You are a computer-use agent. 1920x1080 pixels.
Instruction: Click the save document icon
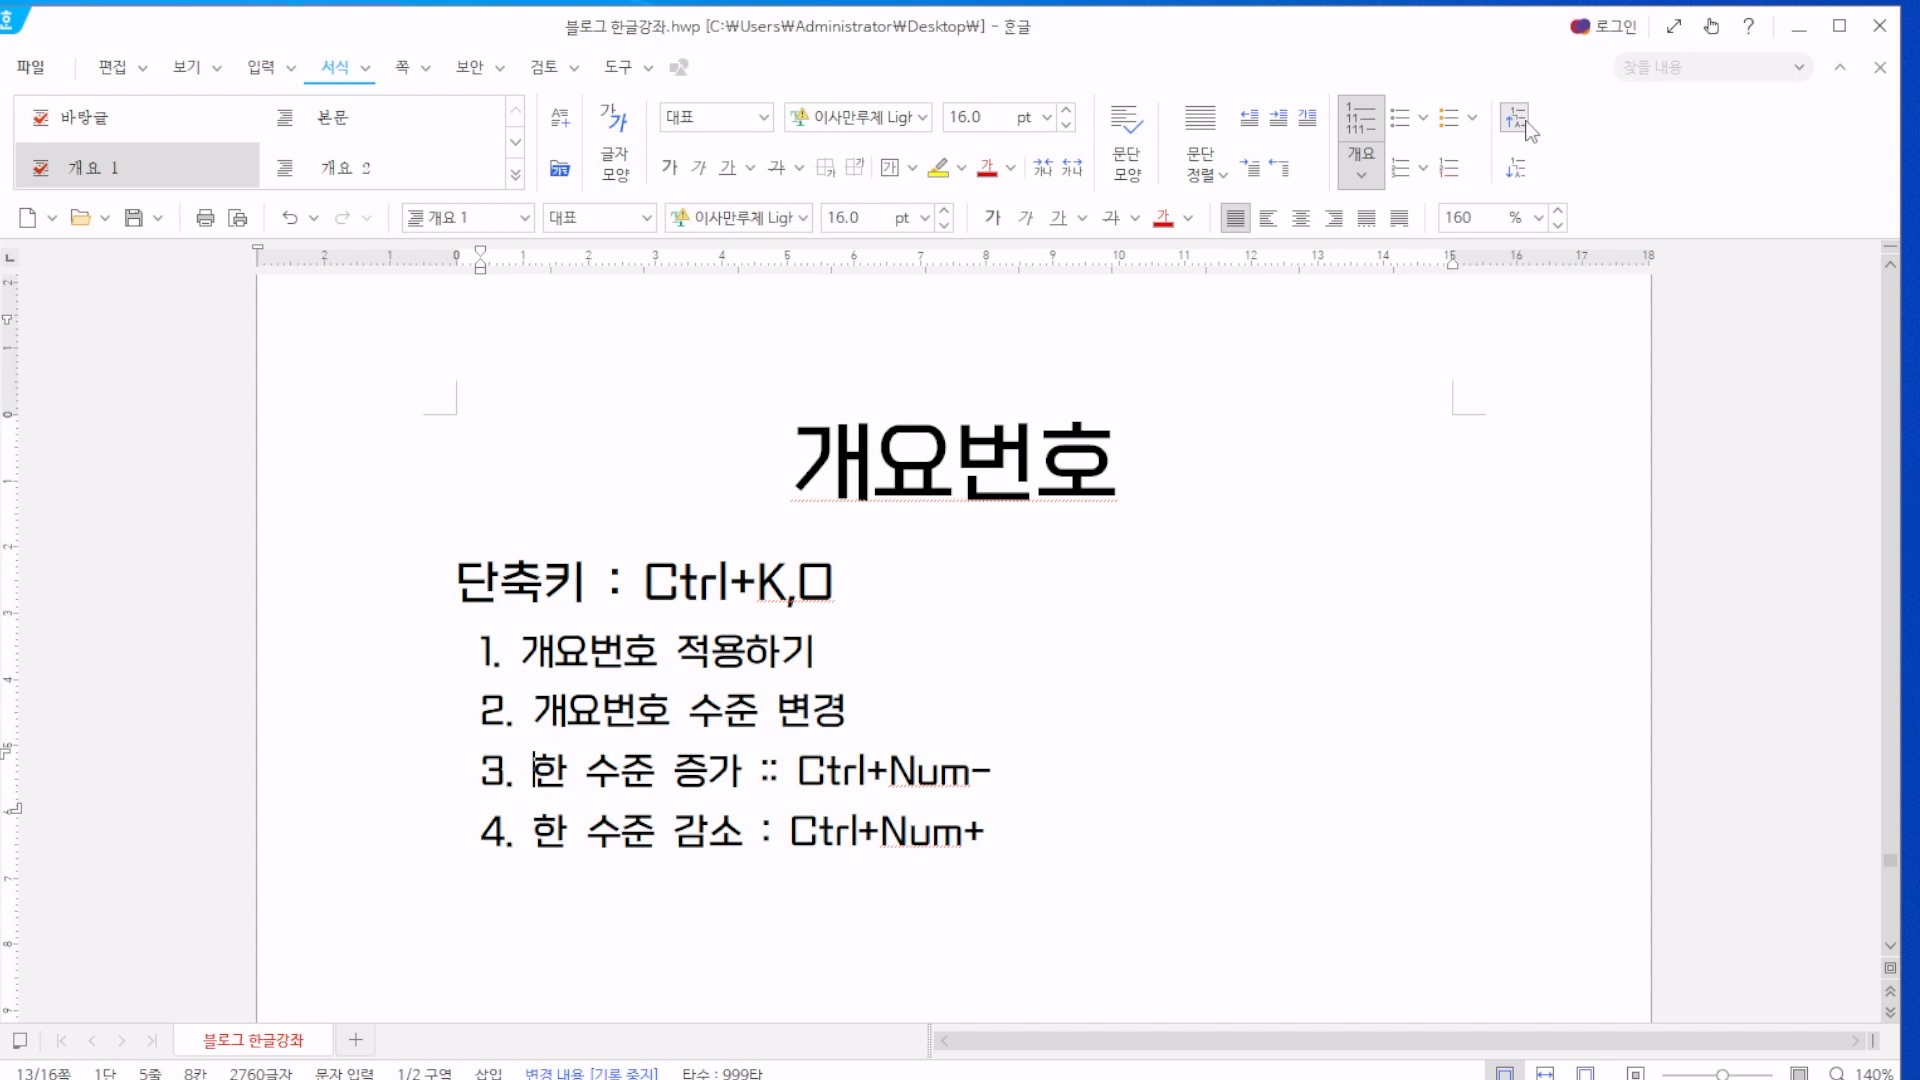click(133, 218)
